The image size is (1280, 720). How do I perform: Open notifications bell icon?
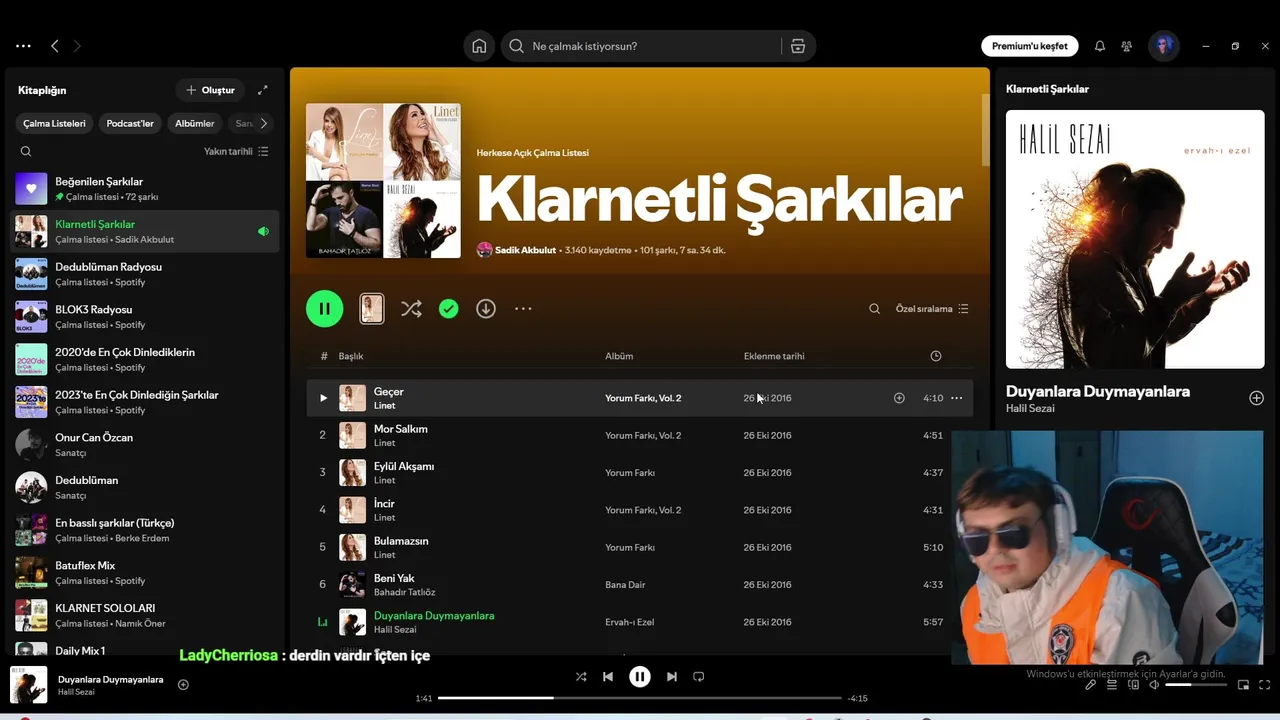[1100, 46]
